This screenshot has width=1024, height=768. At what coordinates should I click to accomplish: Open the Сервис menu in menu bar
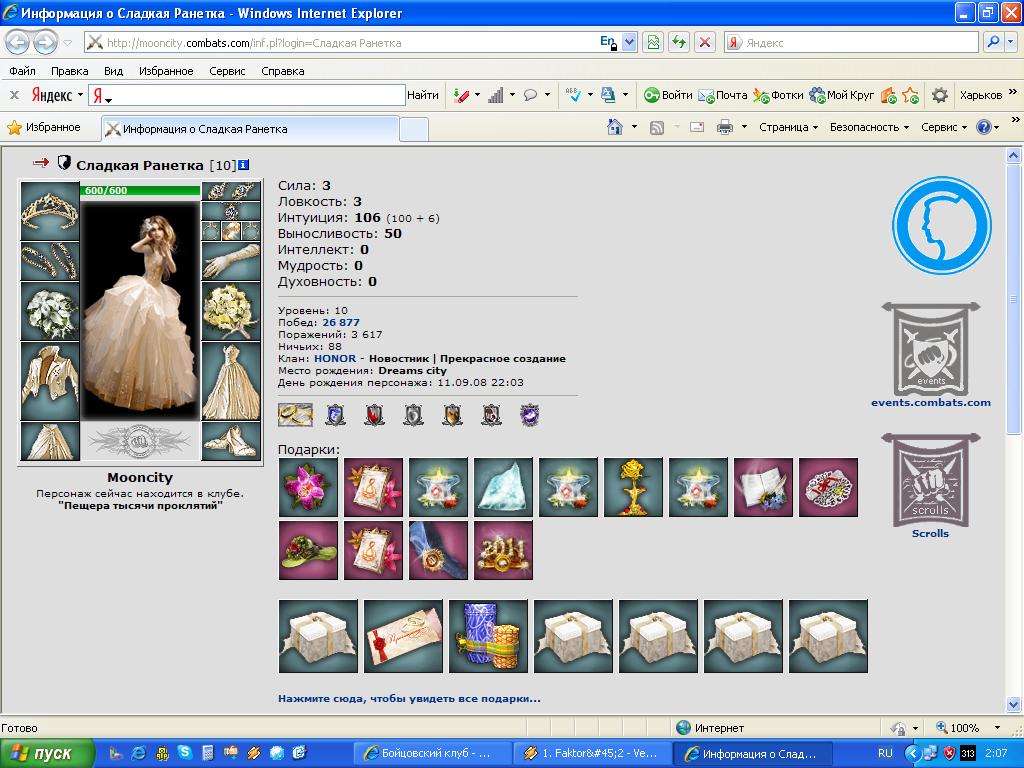(227, 71)
